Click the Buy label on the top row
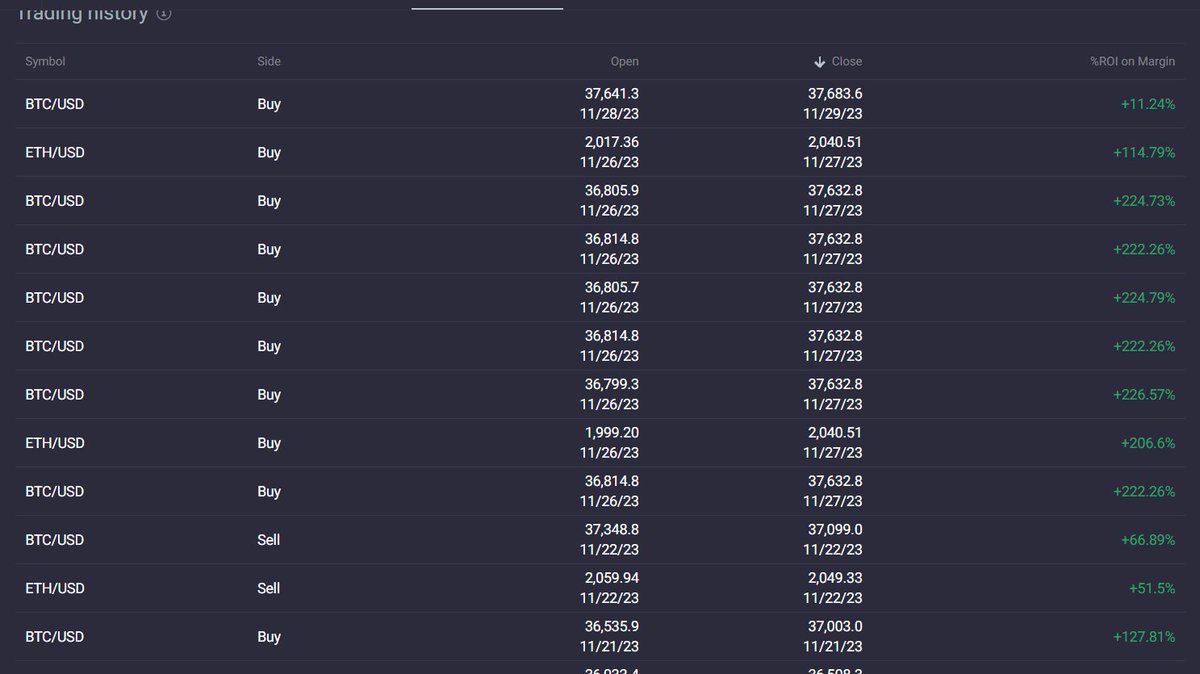Viewport: 1200px width, 674px height. coord(268,104)
